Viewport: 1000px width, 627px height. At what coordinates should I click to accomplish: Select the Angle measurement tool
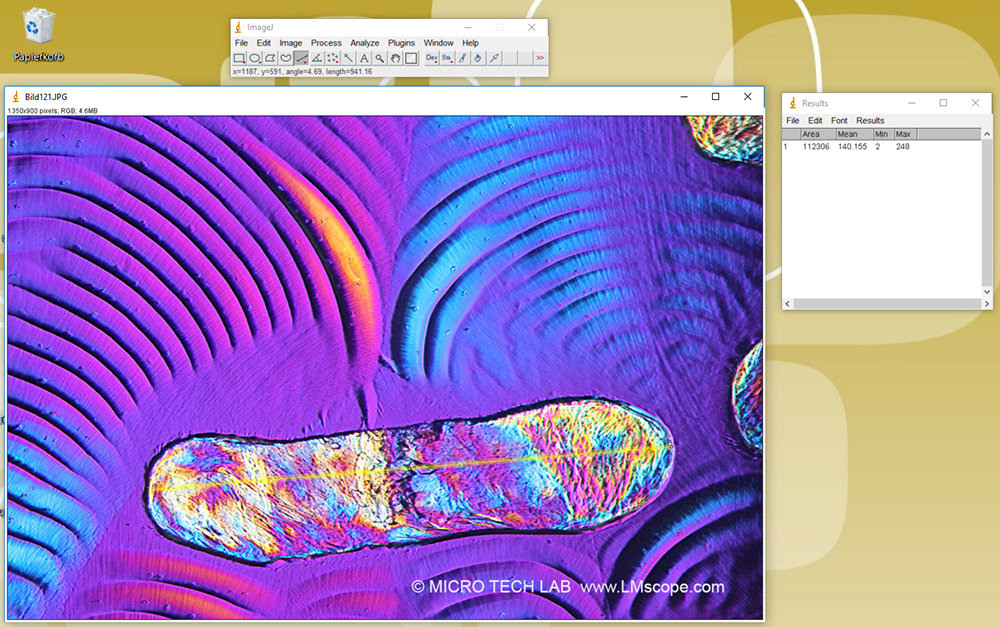coord(316,58)
